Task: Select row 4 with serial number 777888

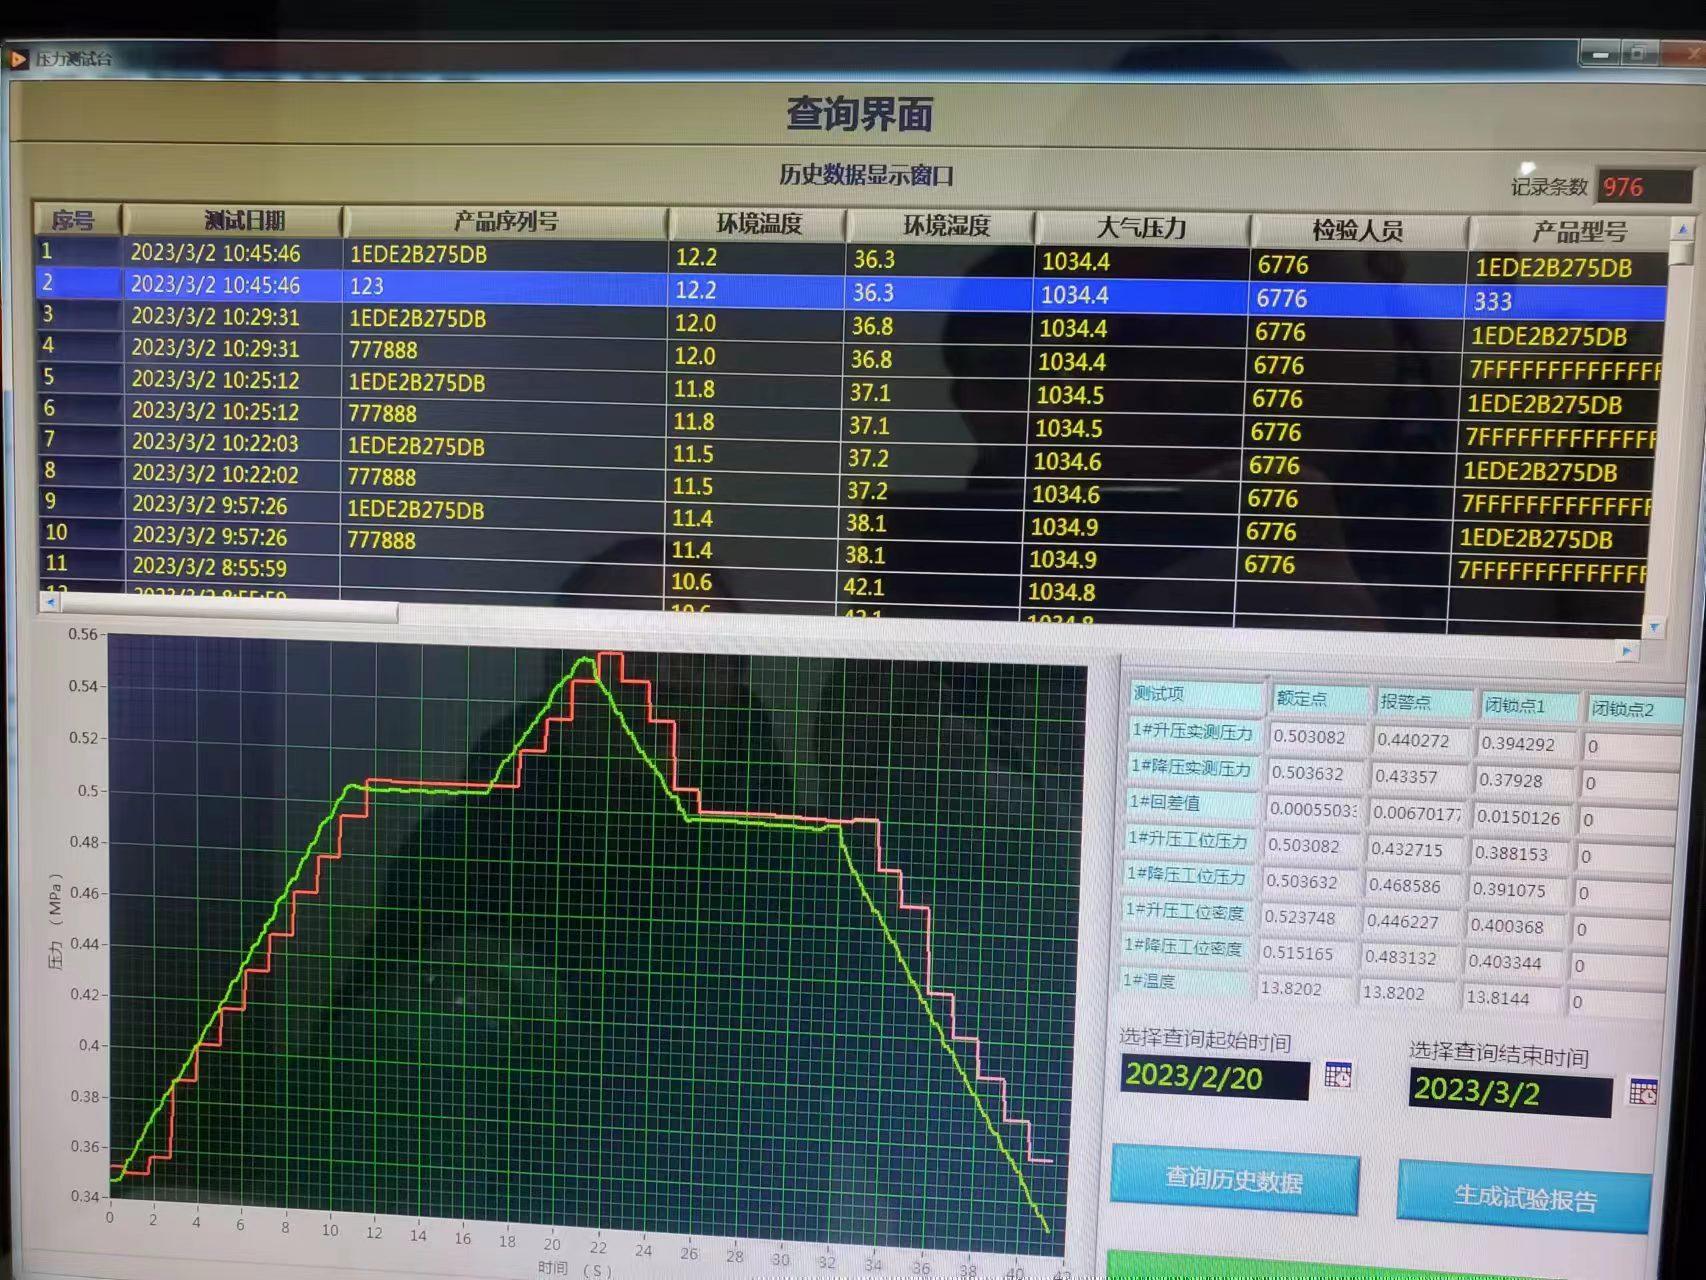Action: (383, 350)
